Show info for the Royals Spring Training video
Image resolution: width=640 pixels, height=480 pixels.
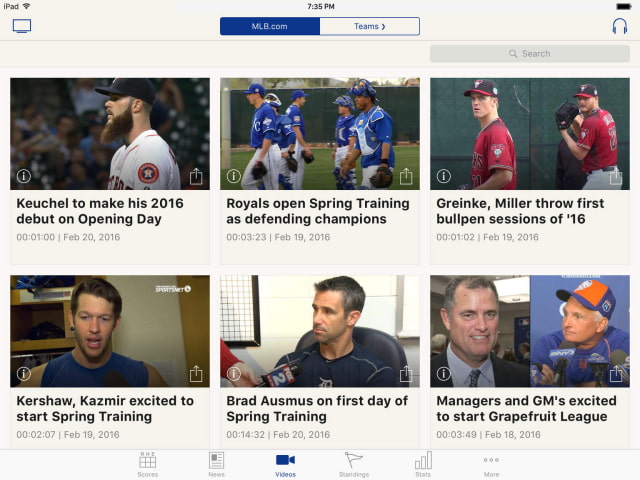[x=233, y=176]
